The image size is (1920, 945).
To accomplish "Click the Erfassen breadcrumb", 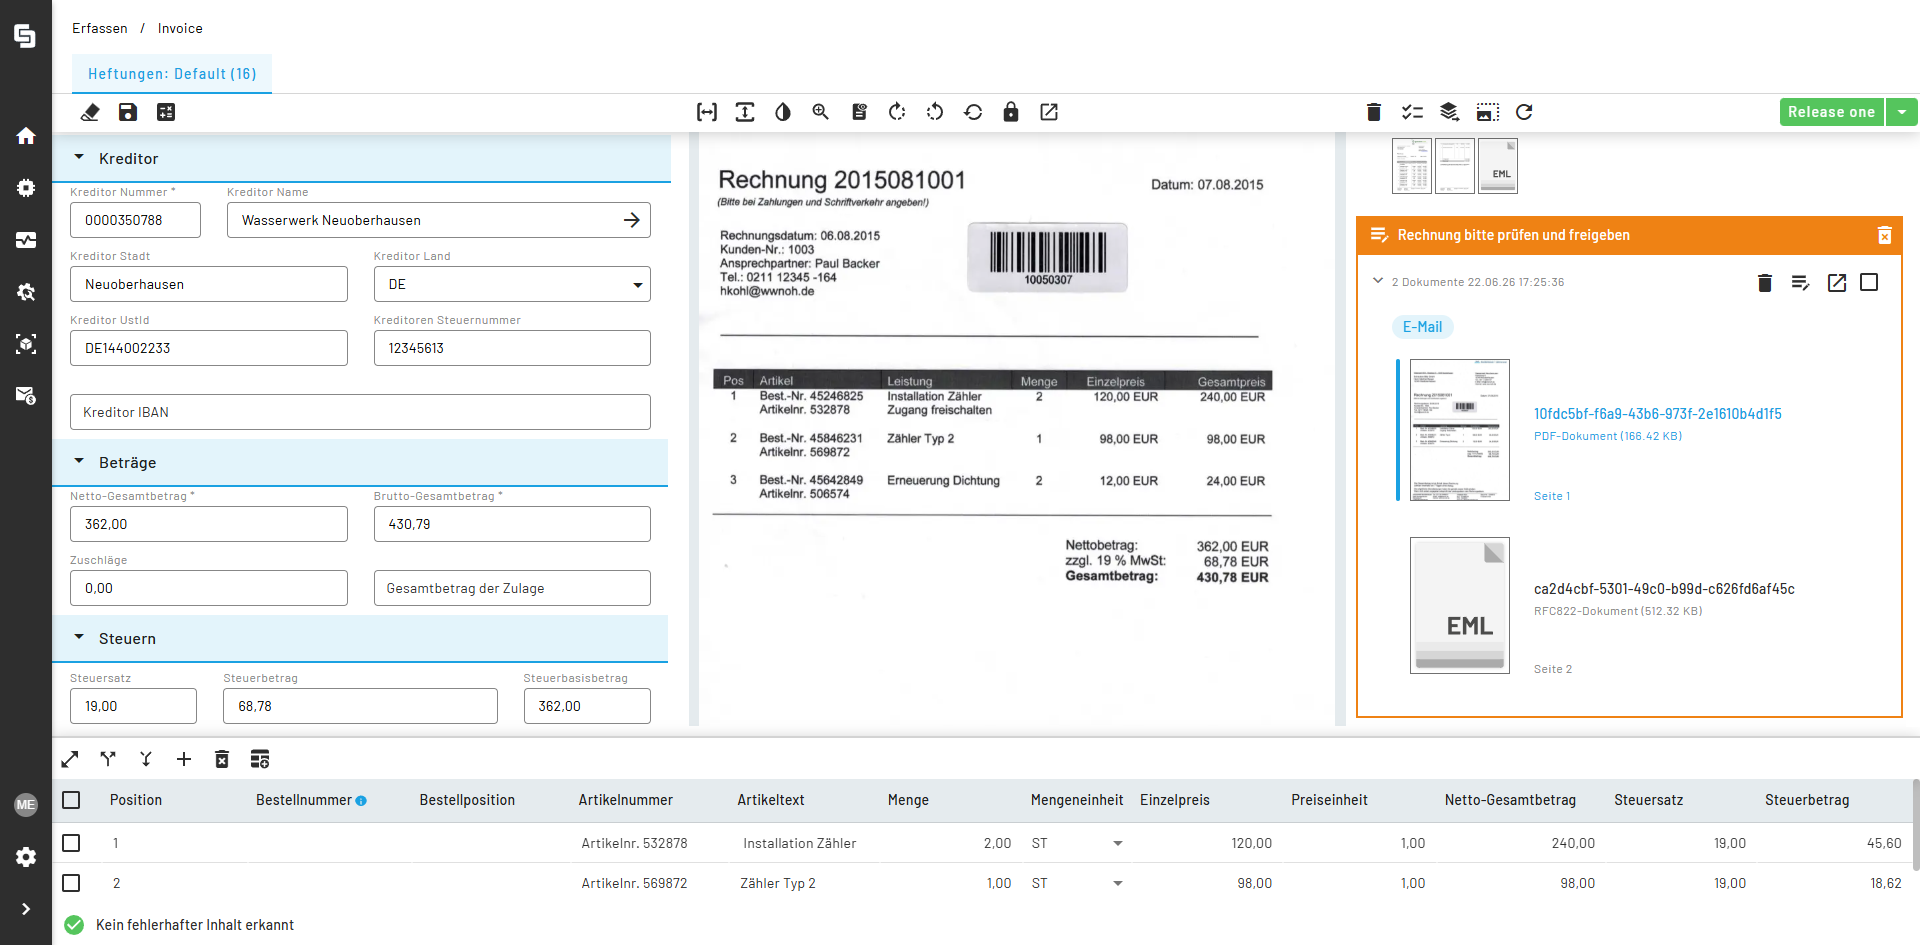I will (100, 28).
